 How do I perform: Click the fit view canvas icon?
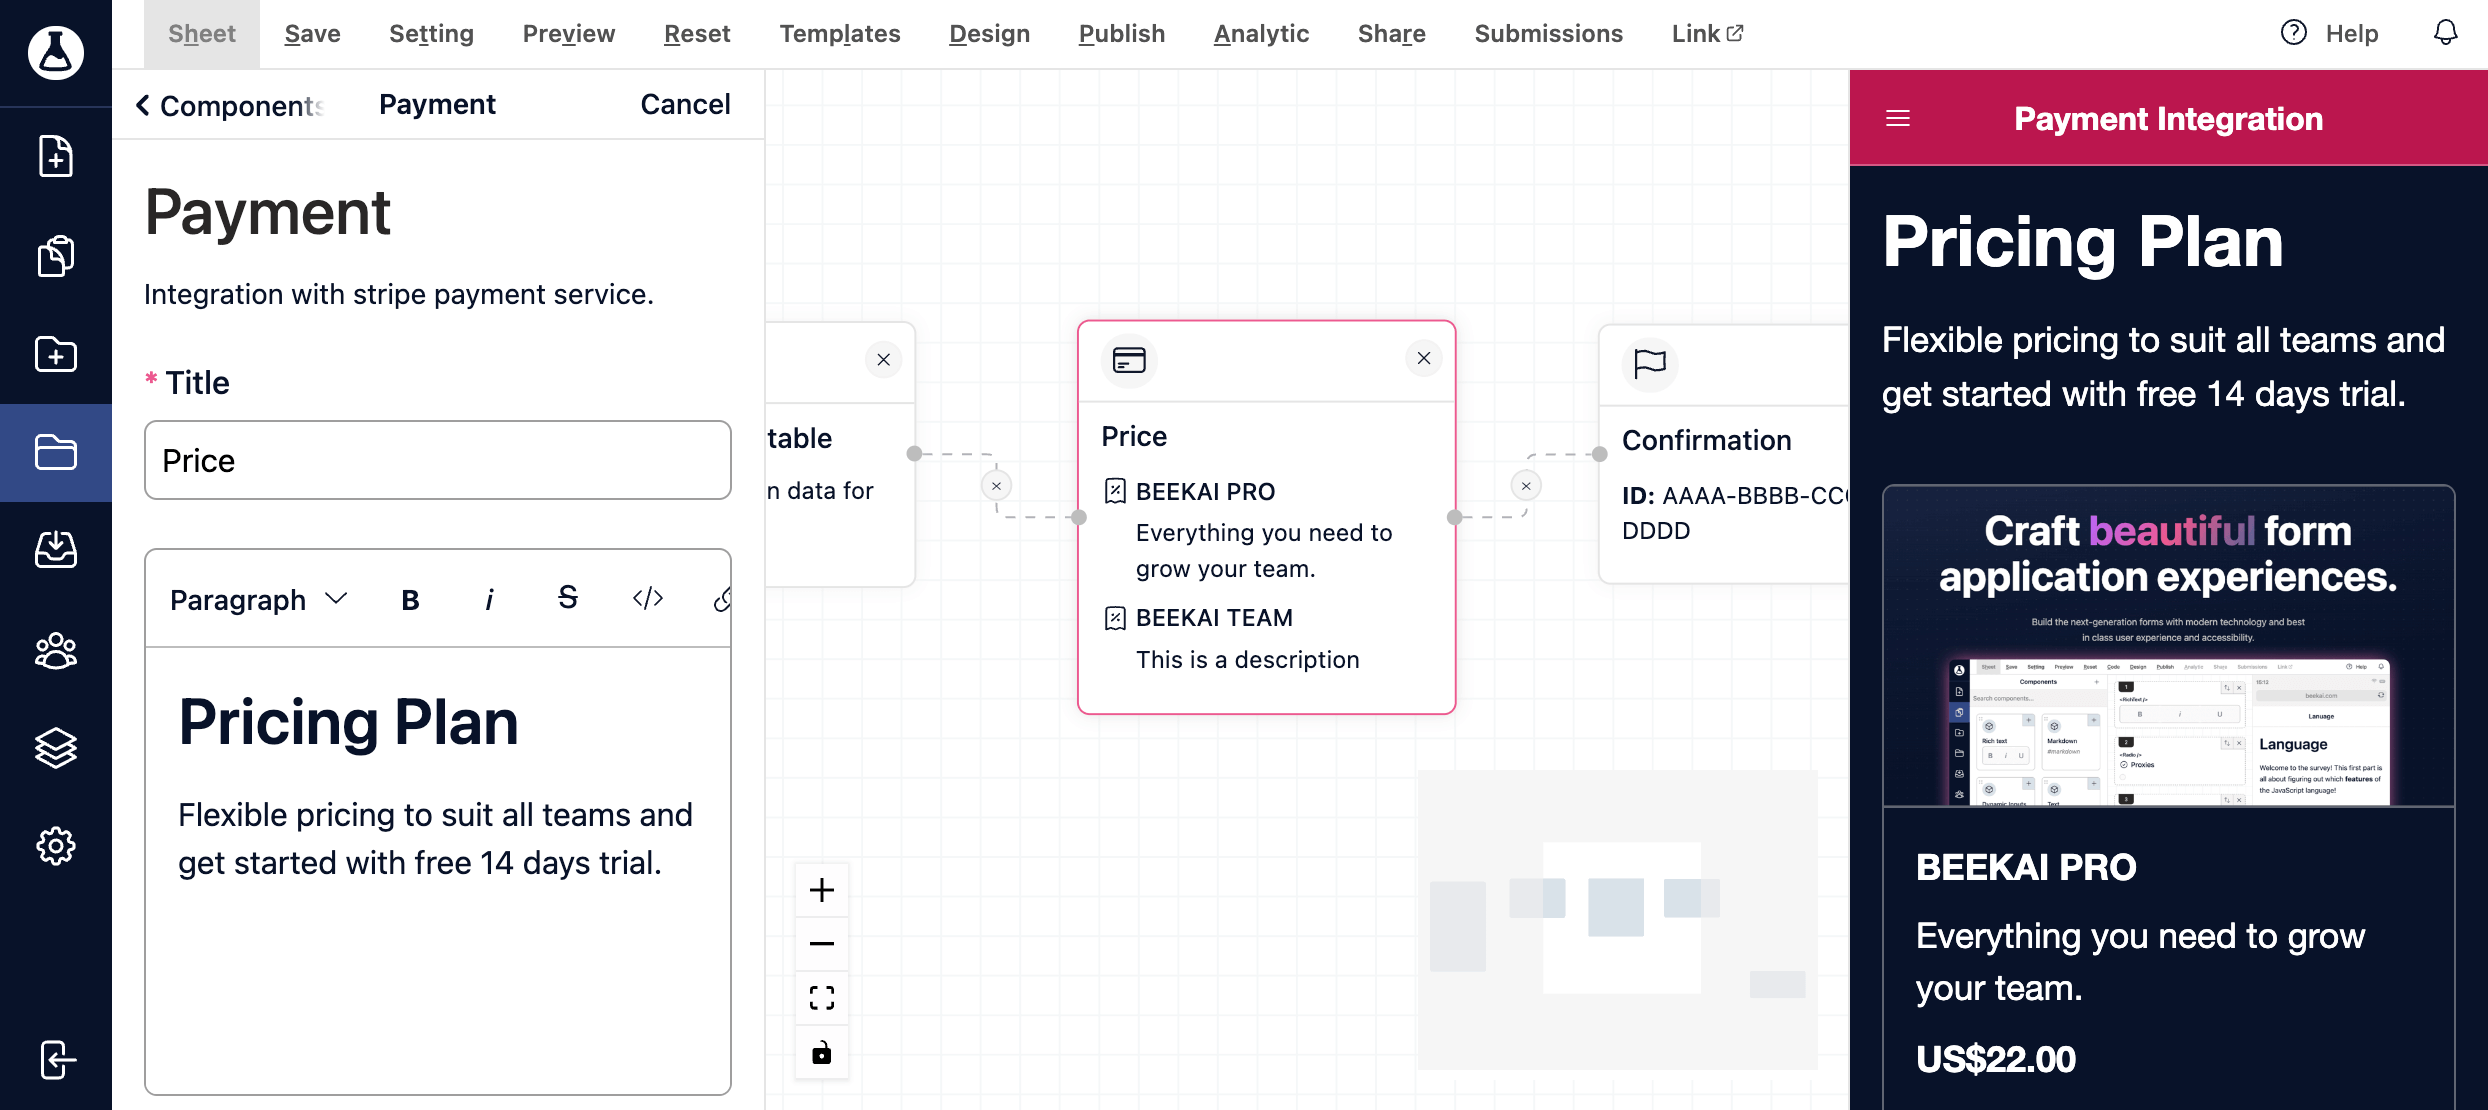point(822,998)
